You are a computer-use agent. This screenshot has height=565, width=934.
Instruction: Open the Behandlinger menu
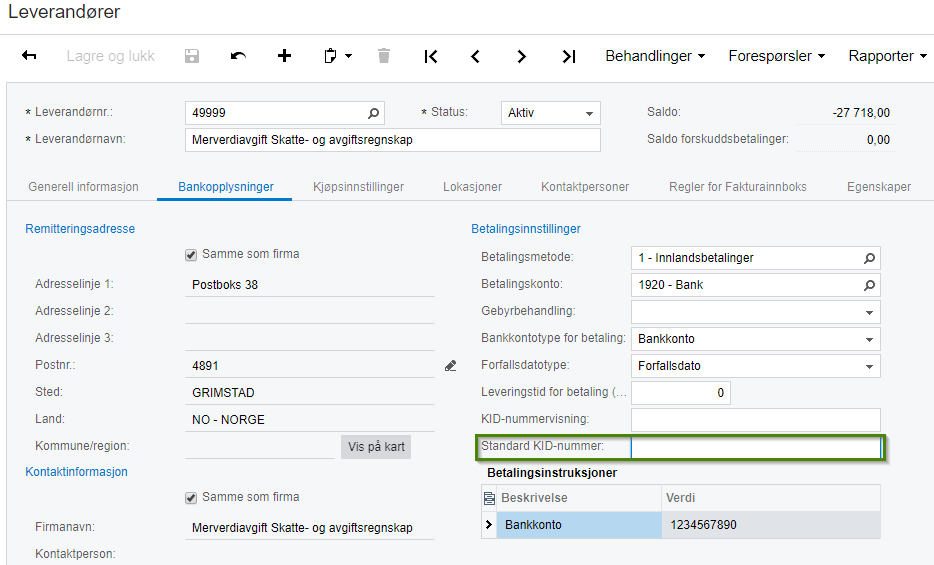pos(655,56)
